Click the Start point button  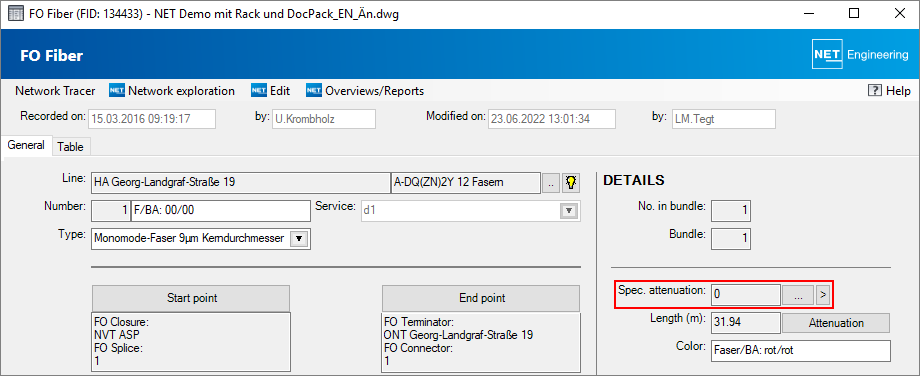191,298
